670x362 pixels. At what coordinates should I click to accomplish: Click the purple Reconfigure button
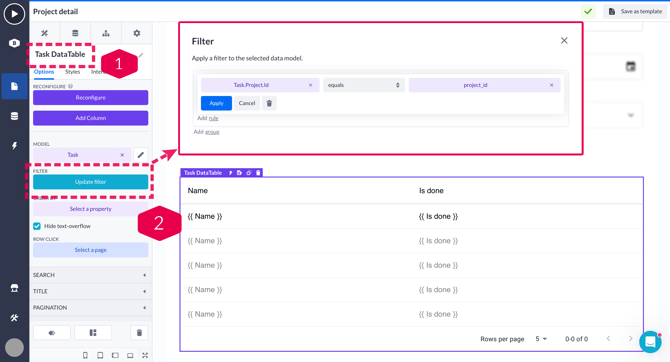pyautogui.click(x=91, y=97)
